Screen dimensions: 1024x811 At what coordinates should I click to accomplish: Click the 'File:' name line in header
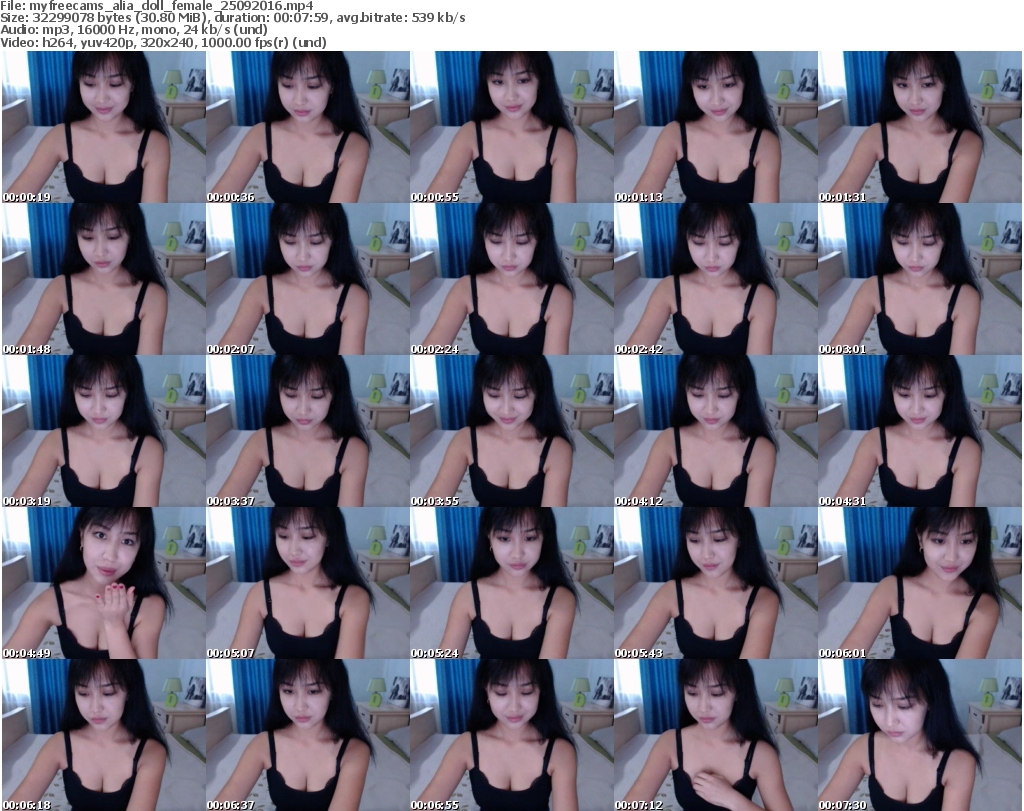coord(157,6)
